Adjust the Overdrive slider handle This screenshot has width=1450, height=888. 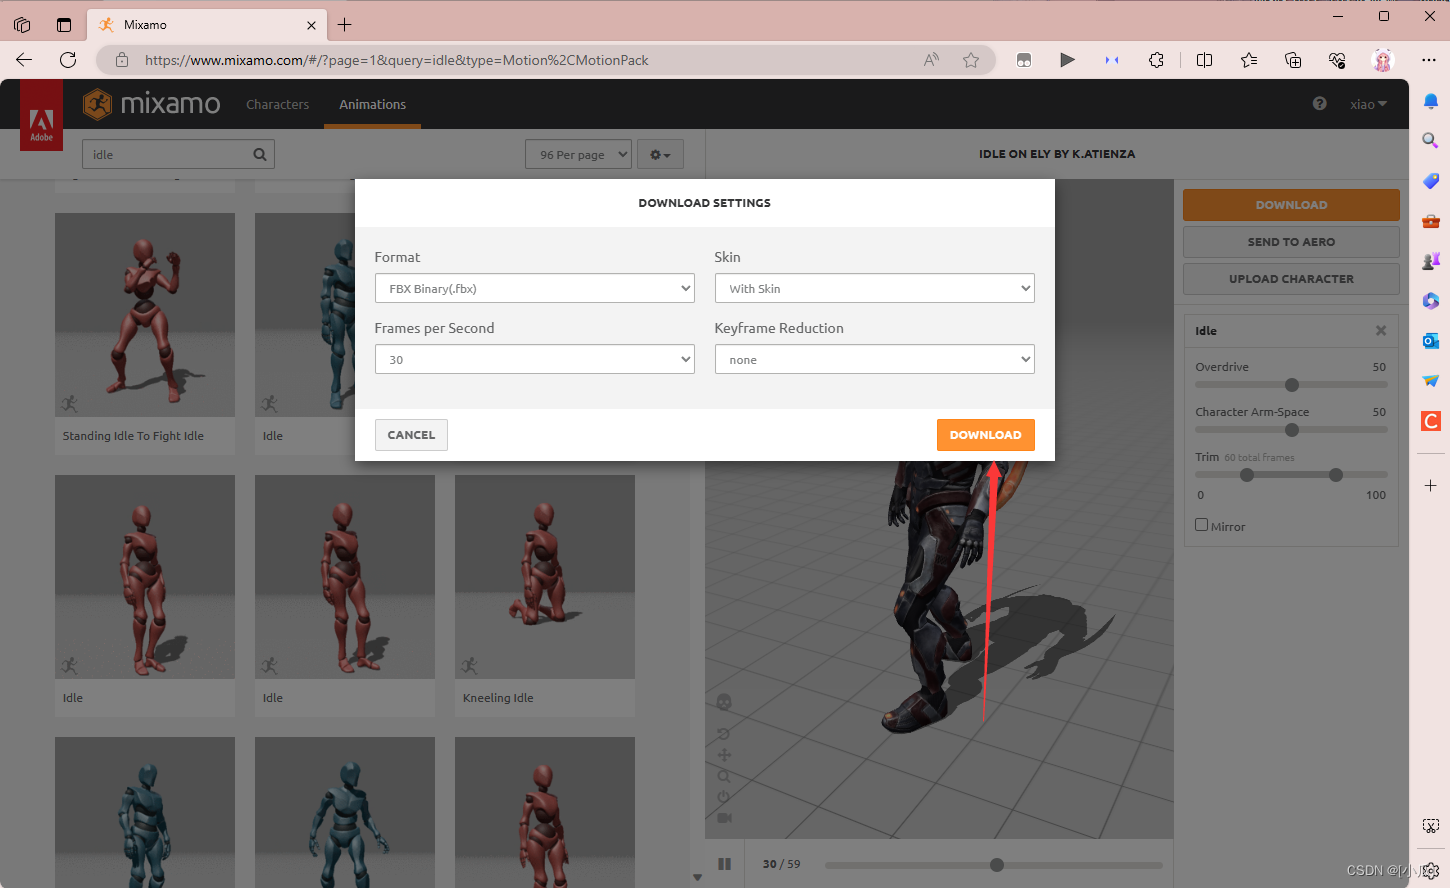[x=1291, y=385]
